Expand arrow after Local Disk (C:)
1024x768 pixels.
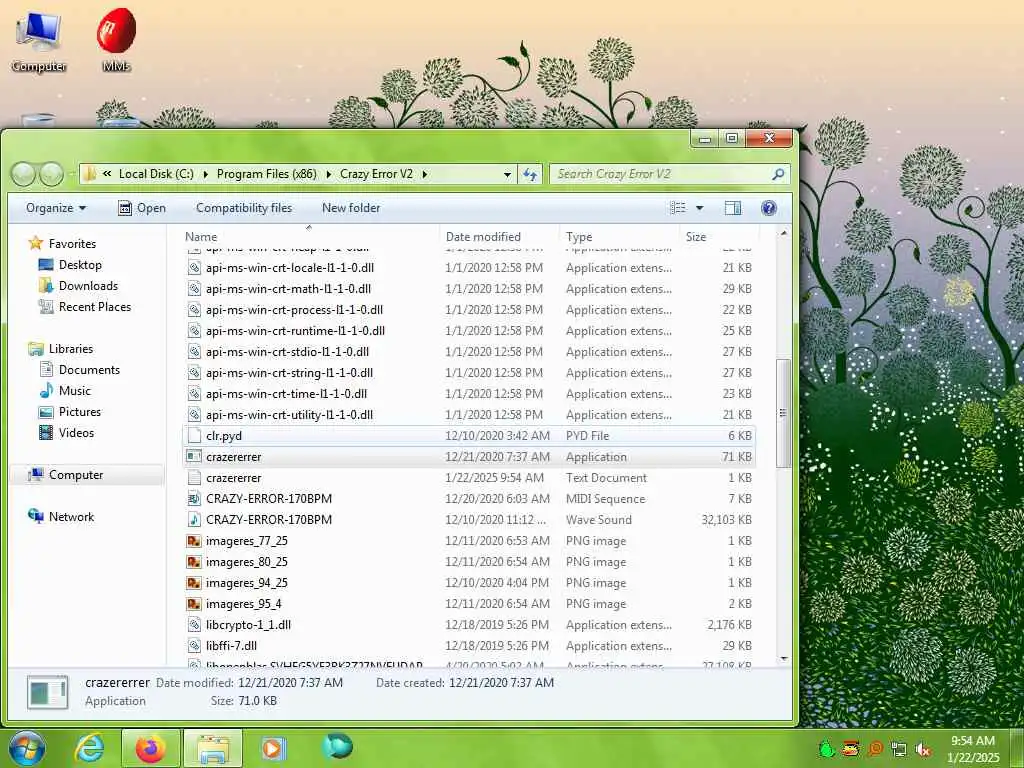tap(205, 174)
